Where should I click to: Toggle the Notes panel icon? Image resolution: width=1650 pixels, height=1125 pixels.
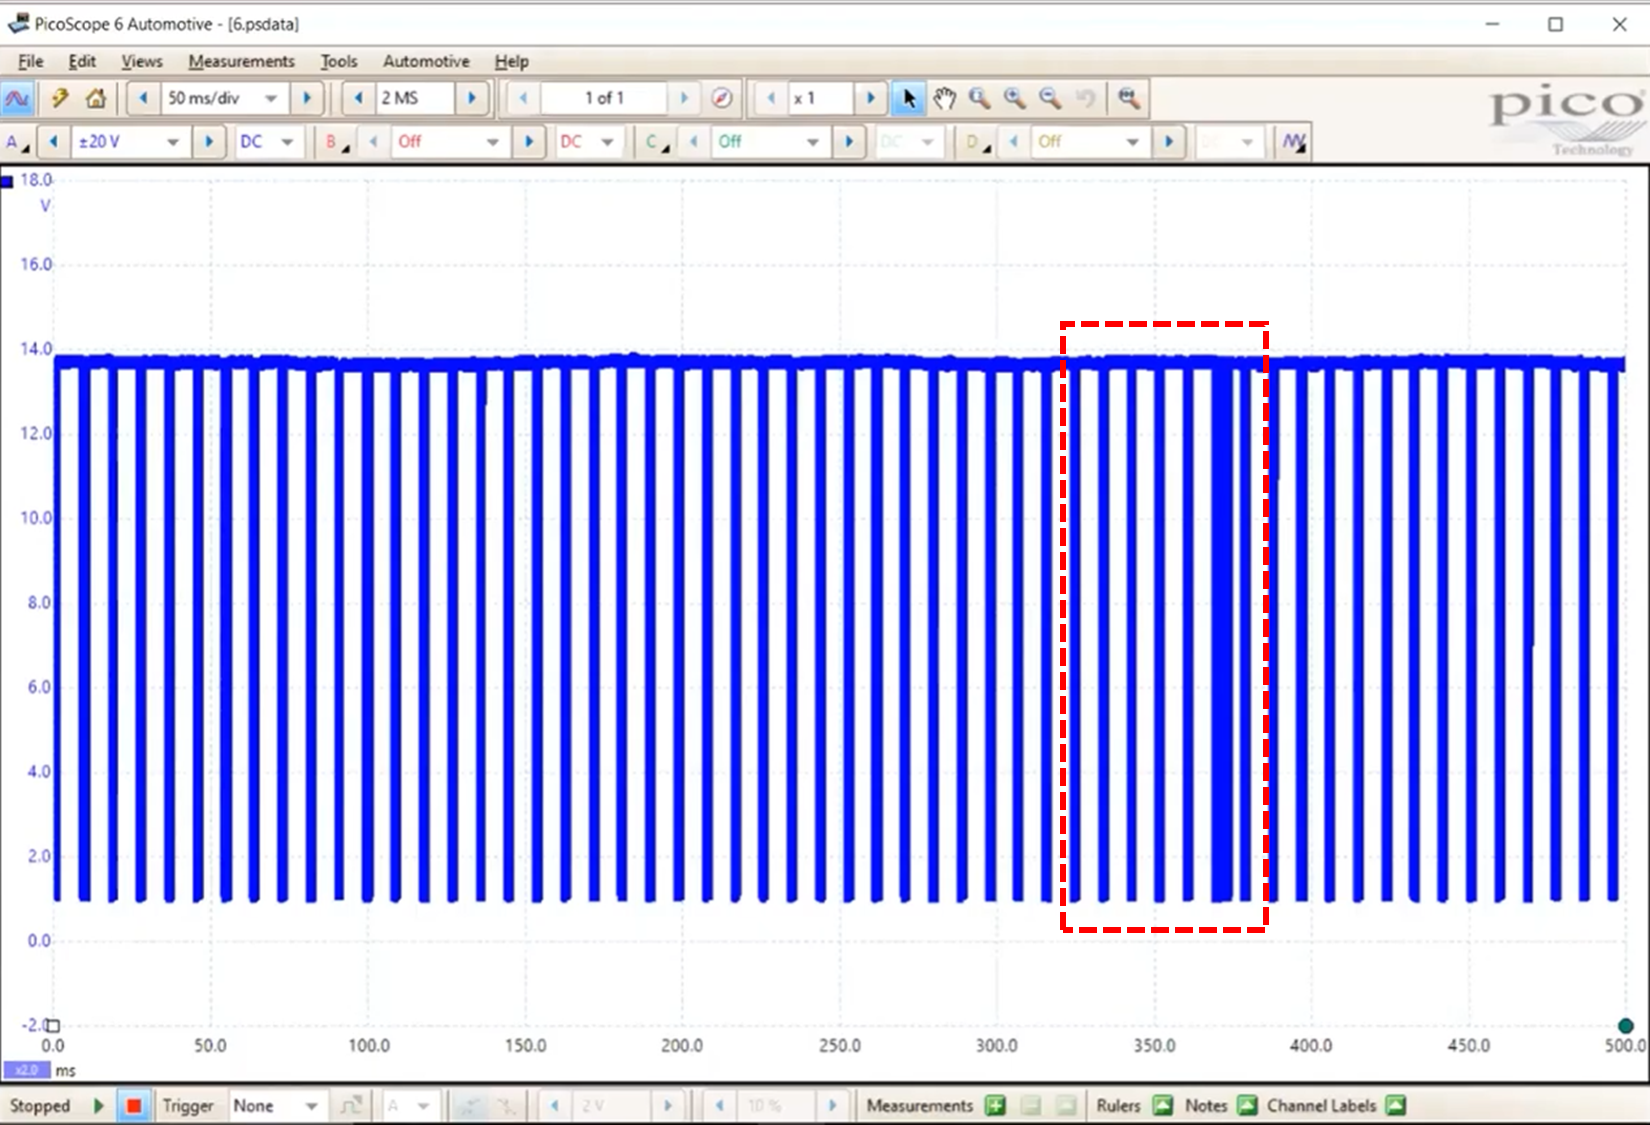pos(1247,1106)
